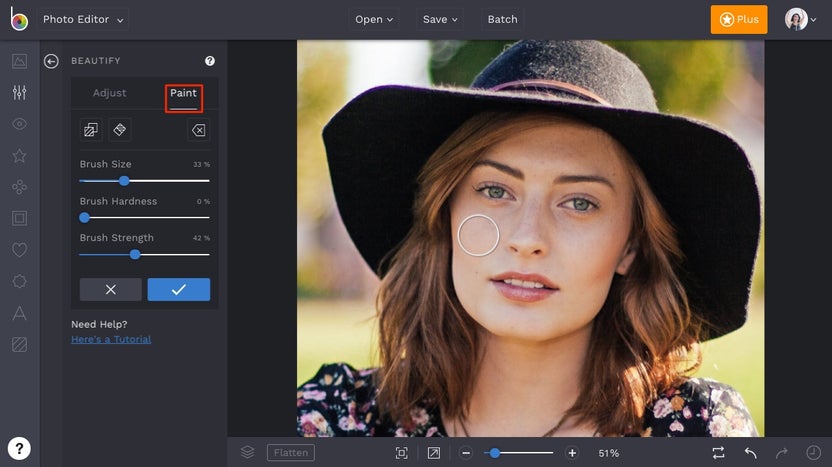Click the undo arrow in bottom bar

pyautogui.click(x=750, y=453)
